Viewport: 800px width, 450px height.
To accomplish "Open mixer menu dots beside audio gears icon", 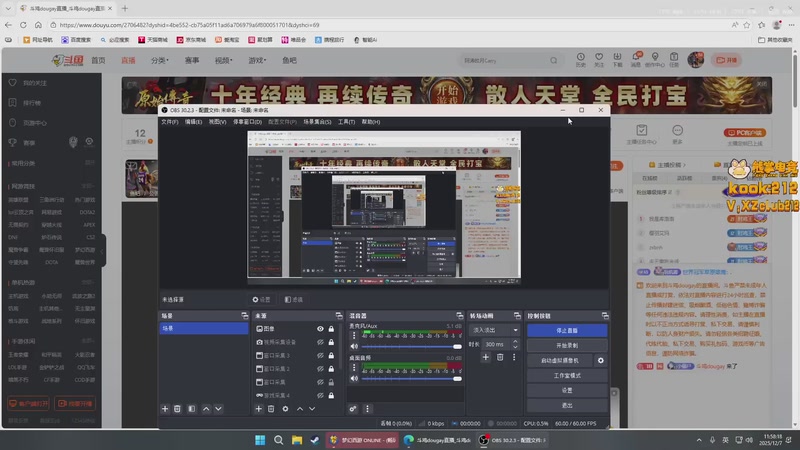I will [367, 409].
